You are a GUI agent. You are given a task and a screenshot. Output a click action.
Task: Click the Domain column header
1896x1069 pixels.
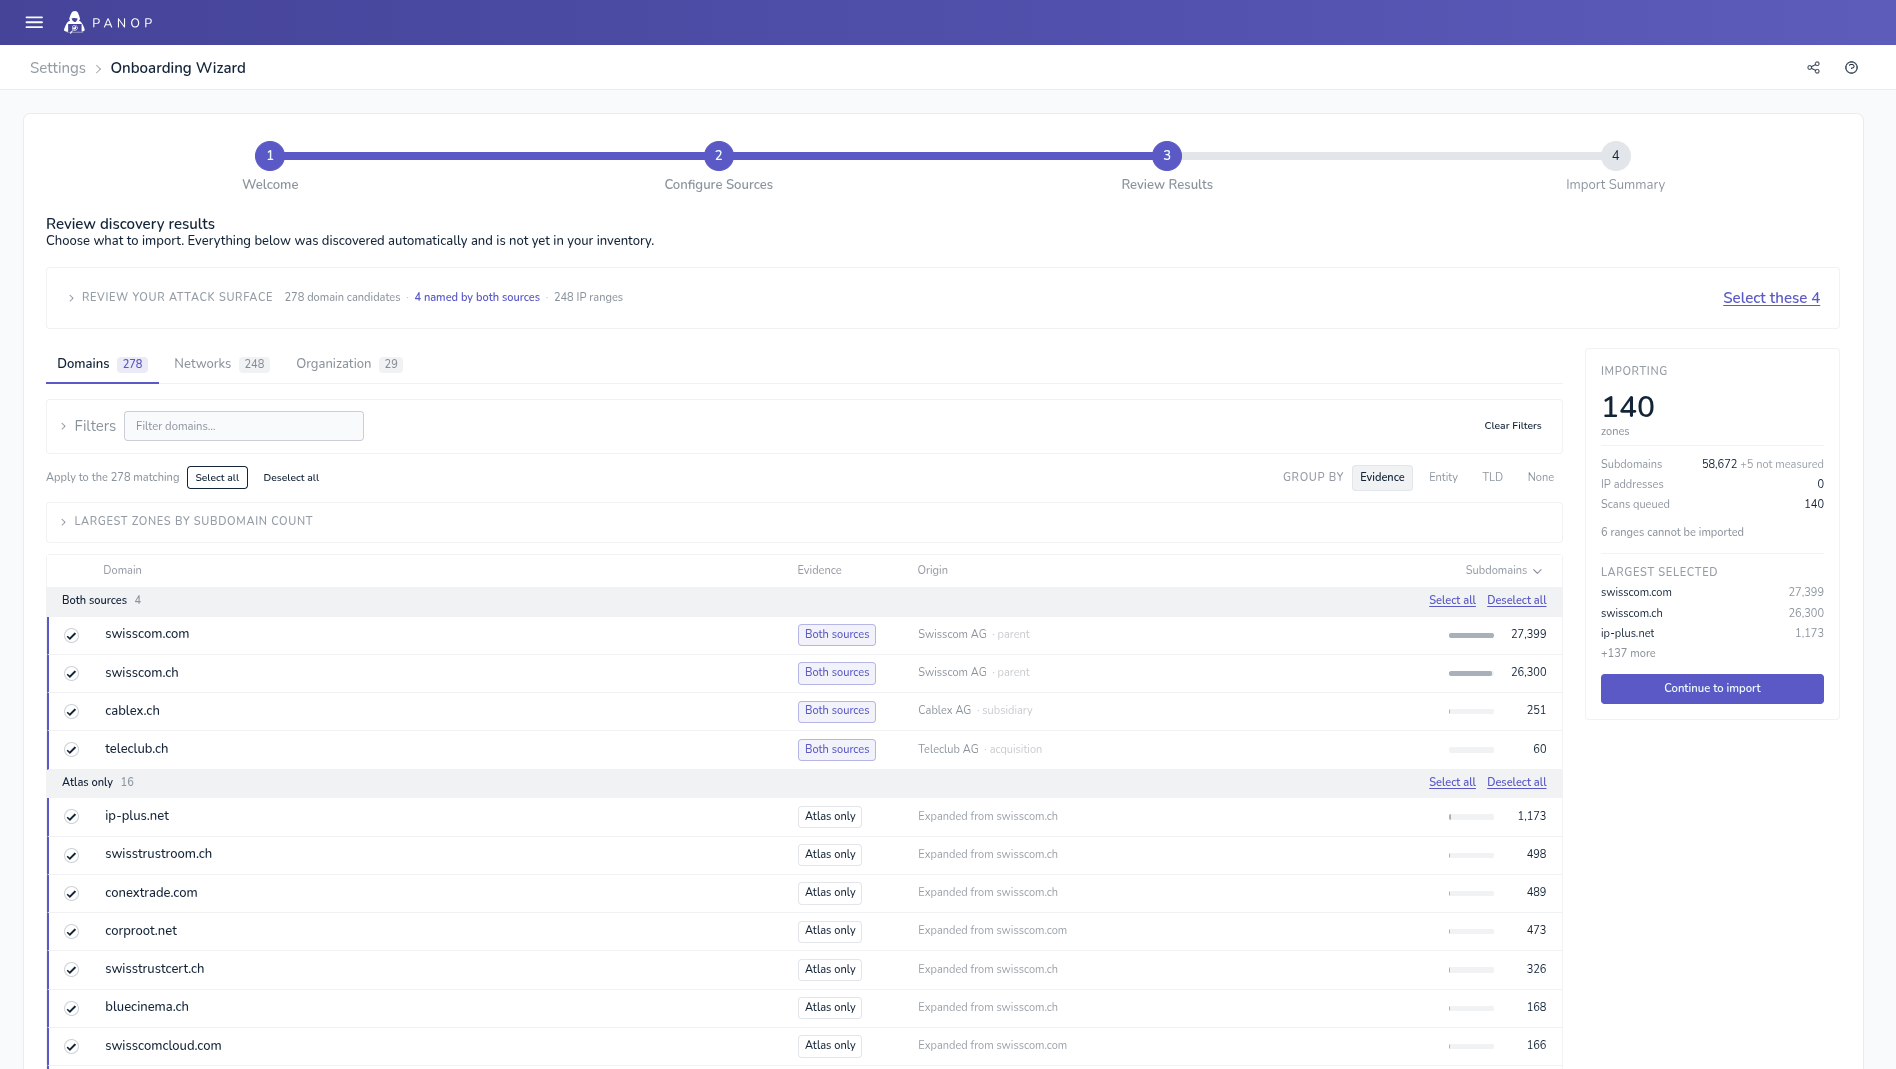(122, 570)
